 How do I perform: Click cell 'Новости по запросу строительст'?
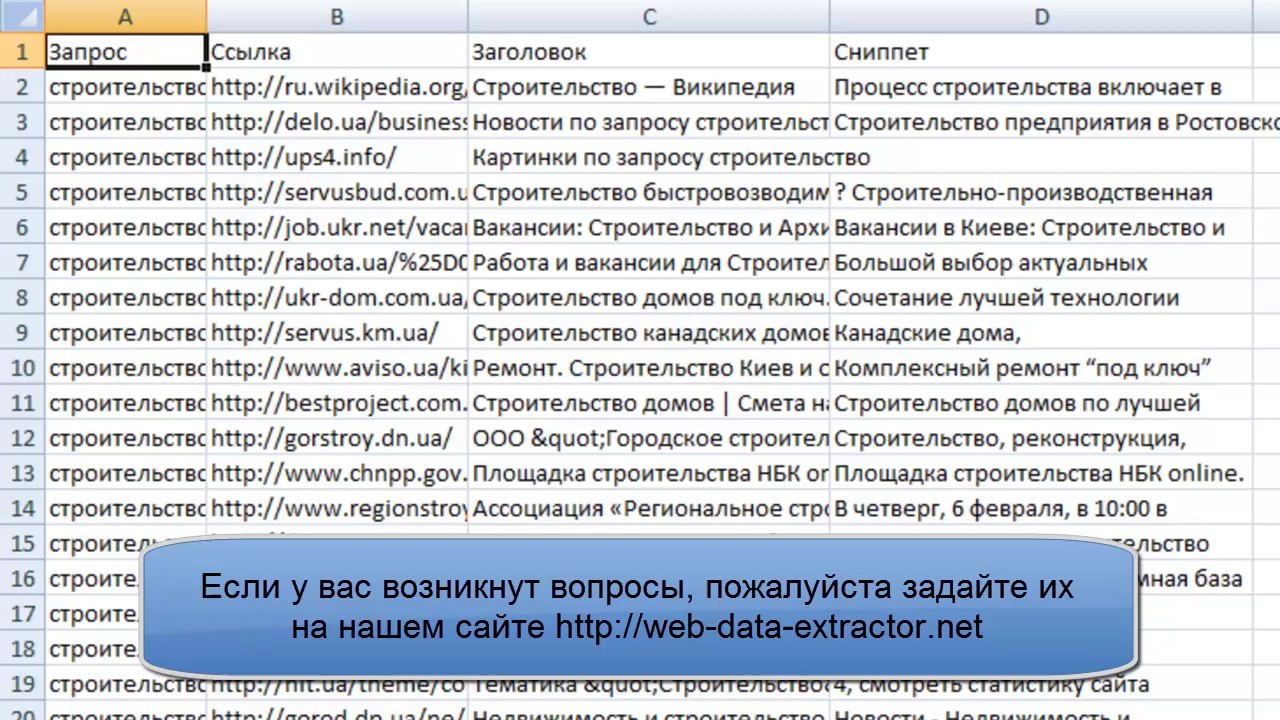click(649, 122)
